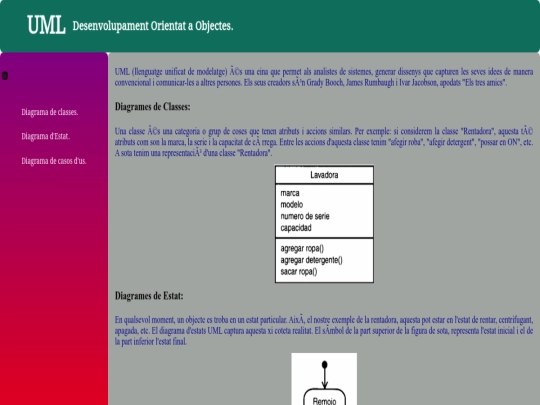Open the 'Diagrama de casos d'us.' sidebar link

click(x=54, y=161)
